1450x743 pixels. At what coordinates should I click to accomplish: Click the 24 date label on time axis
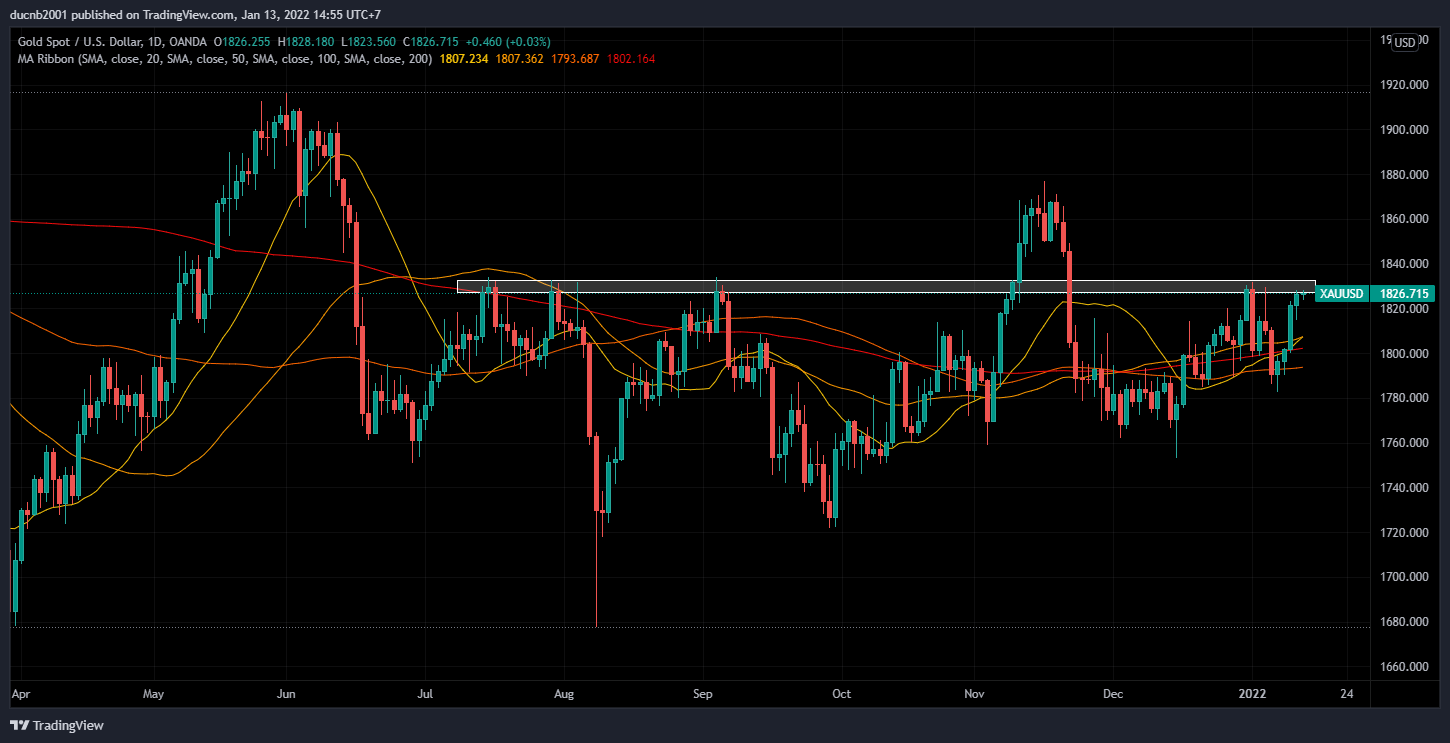tap(1347, 693)
